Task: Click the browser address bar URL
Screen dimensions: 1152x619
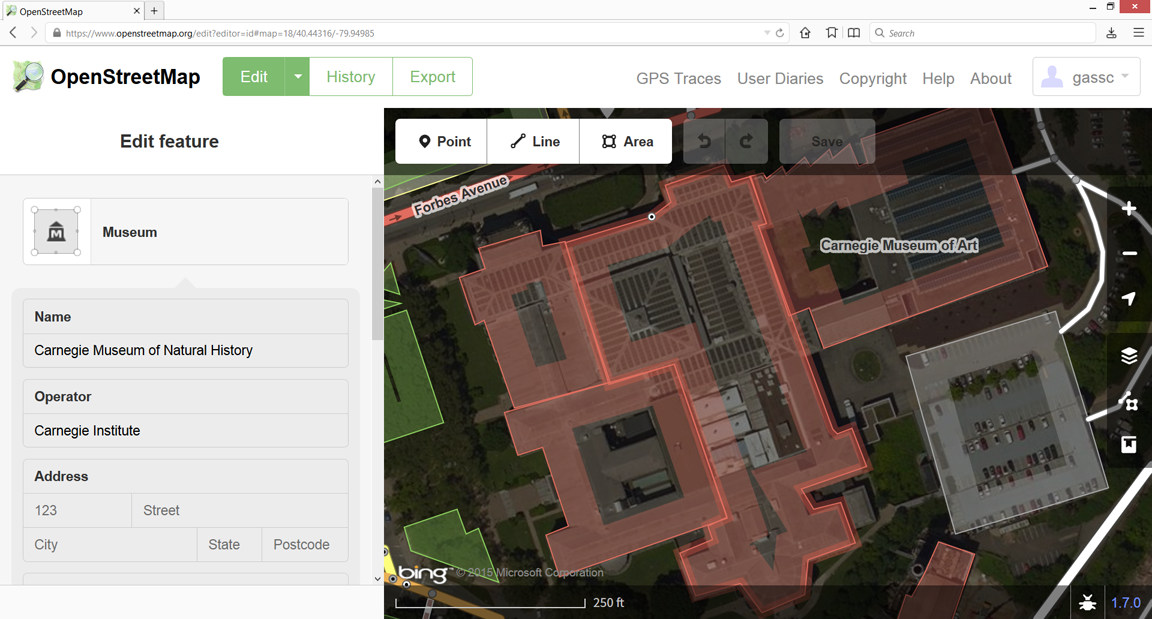Action: 220,33
